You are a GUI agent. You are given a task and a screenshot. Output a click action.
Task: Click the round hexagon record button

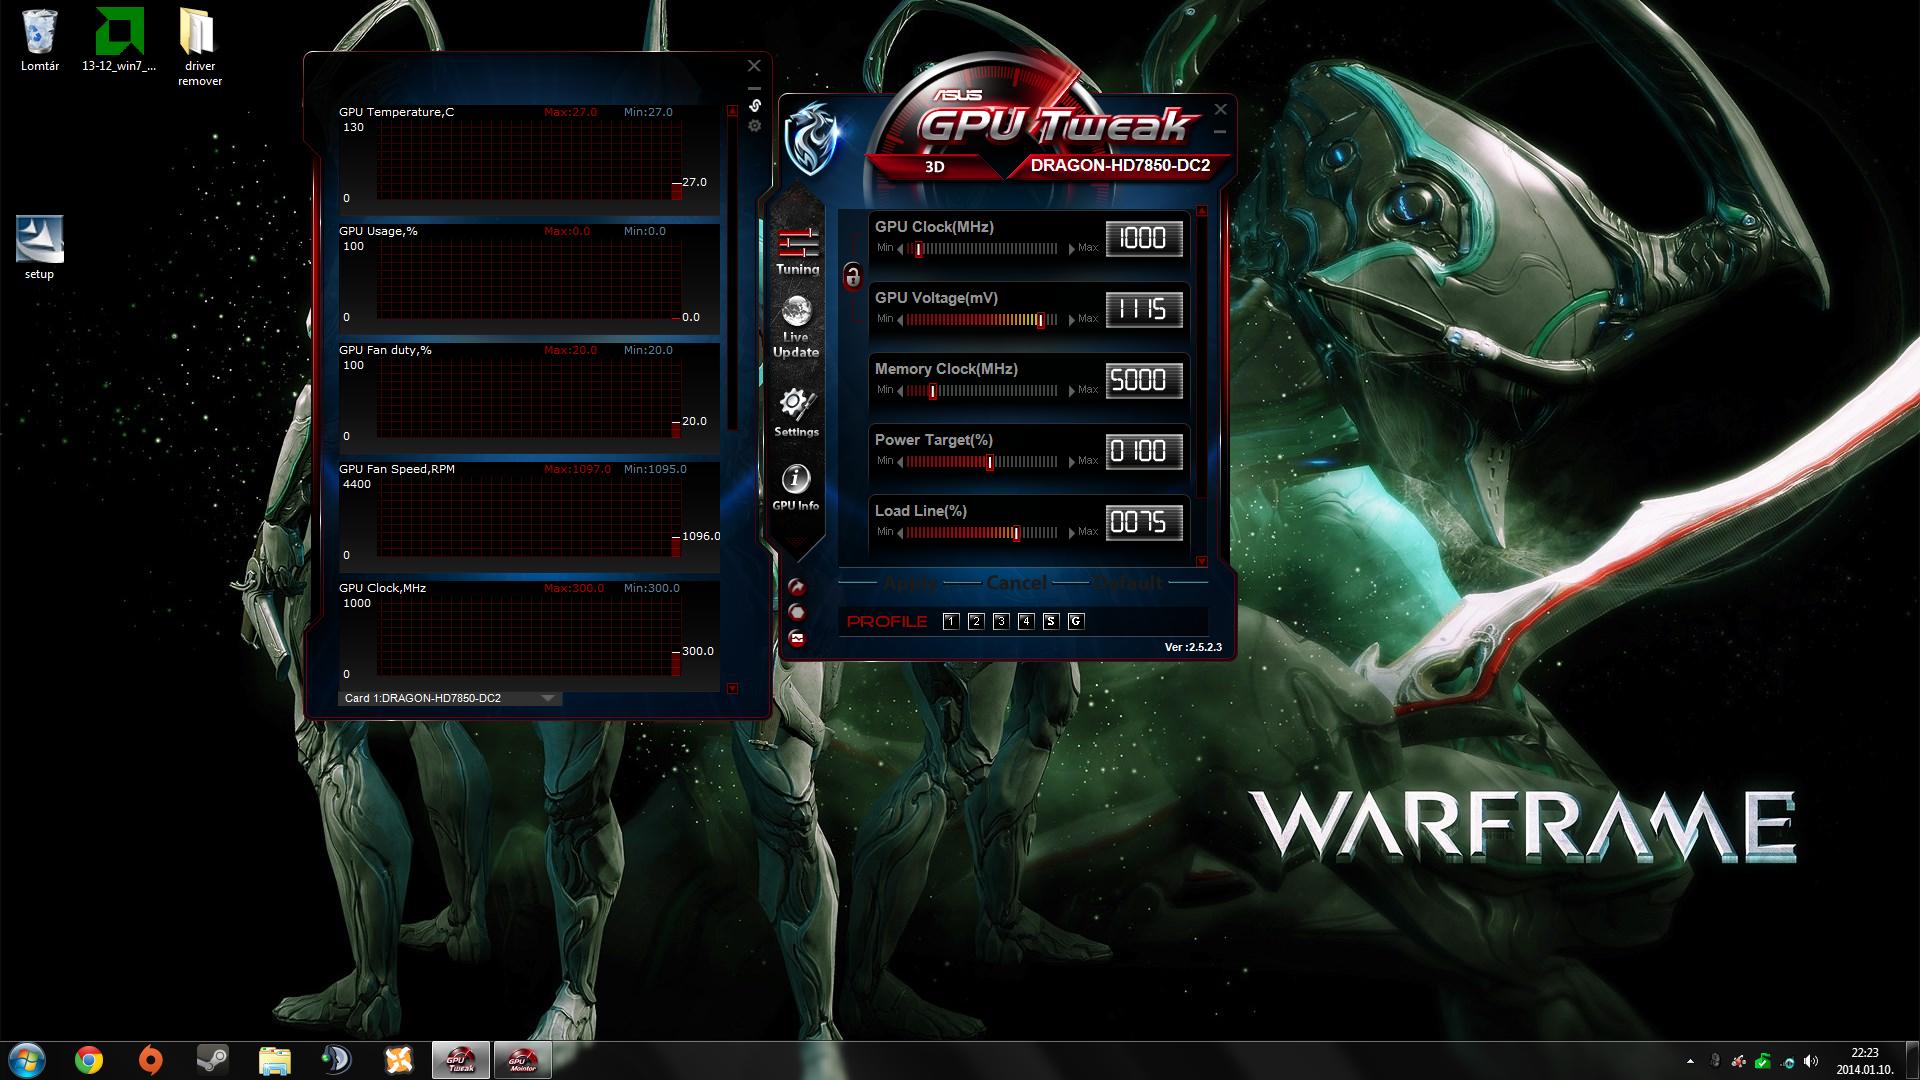797,612
